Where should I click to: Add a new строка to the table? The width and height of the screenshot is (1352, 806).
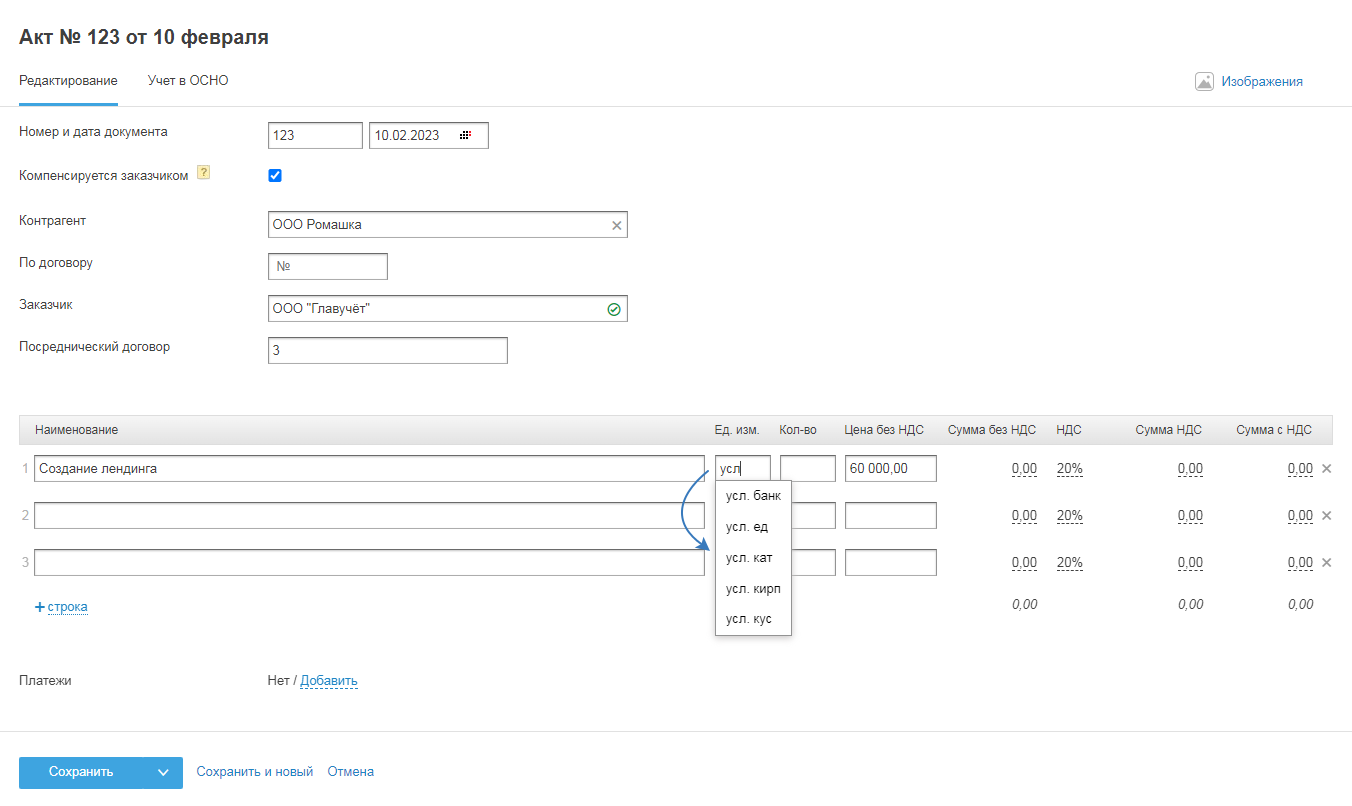(x=62, y=607)
